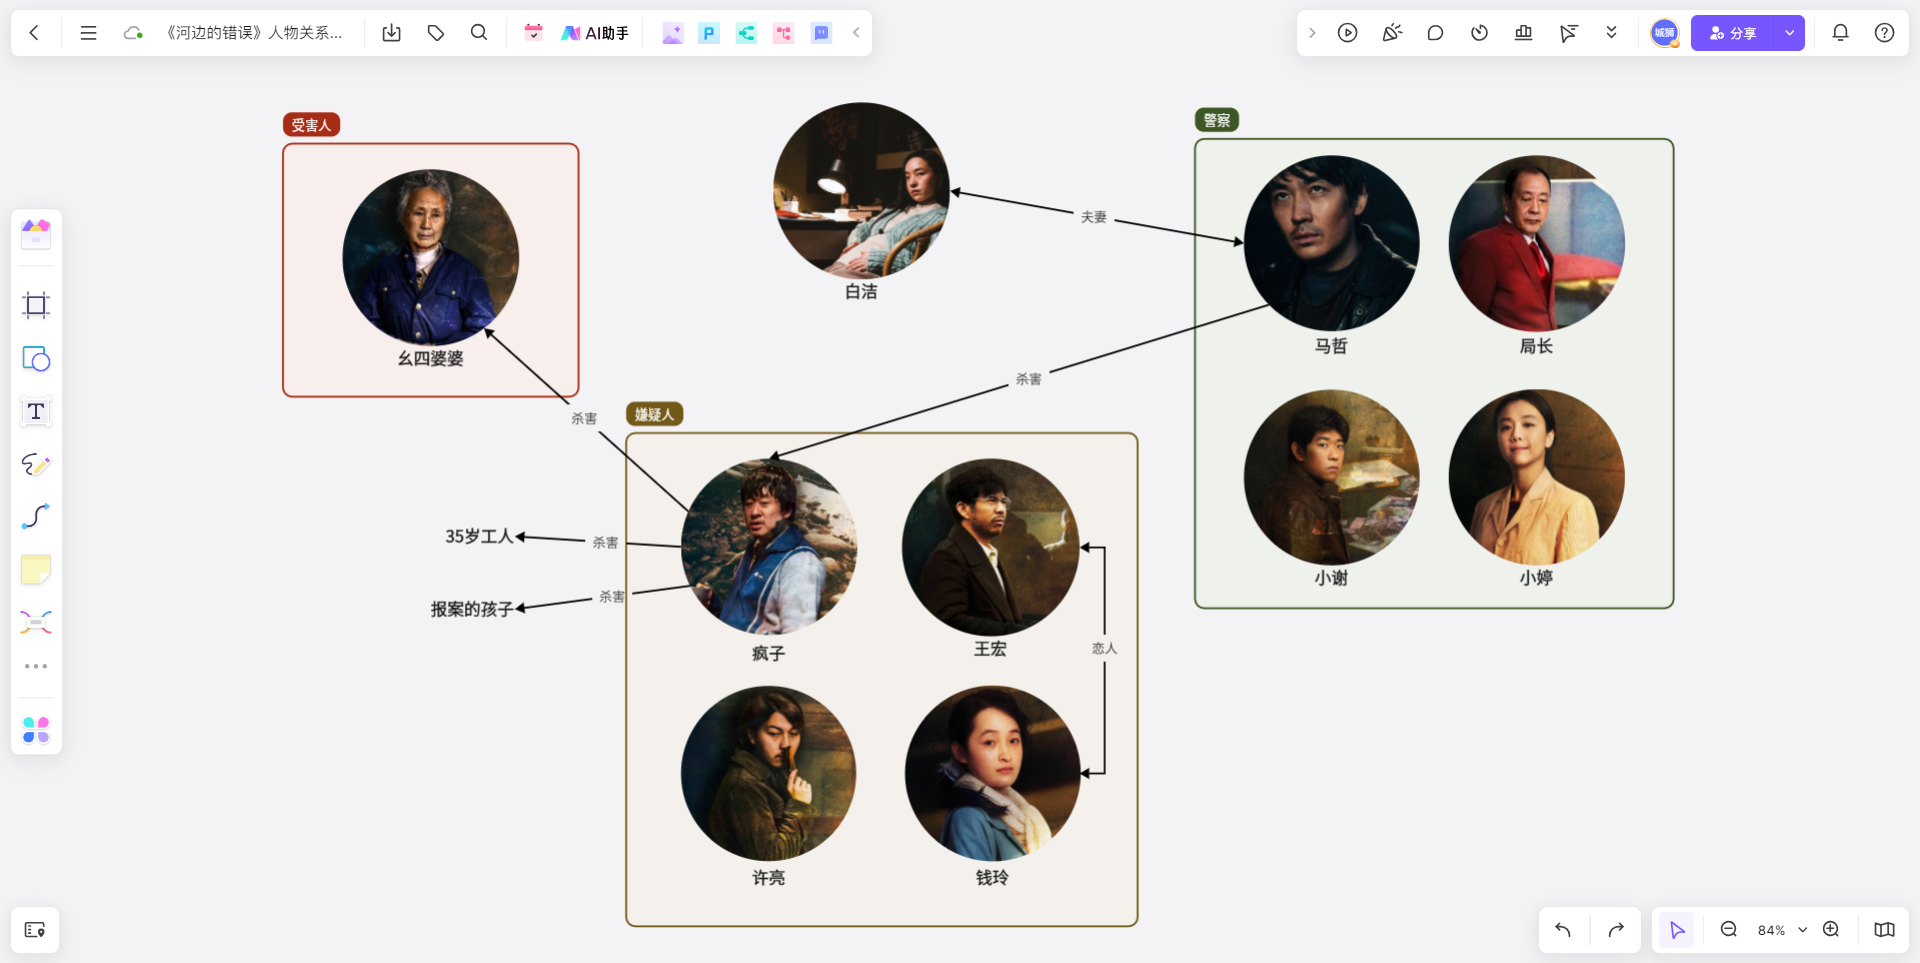The image size is (1920, 963).
Task: Open the pink calendar task icon
Action: (533, 33)
